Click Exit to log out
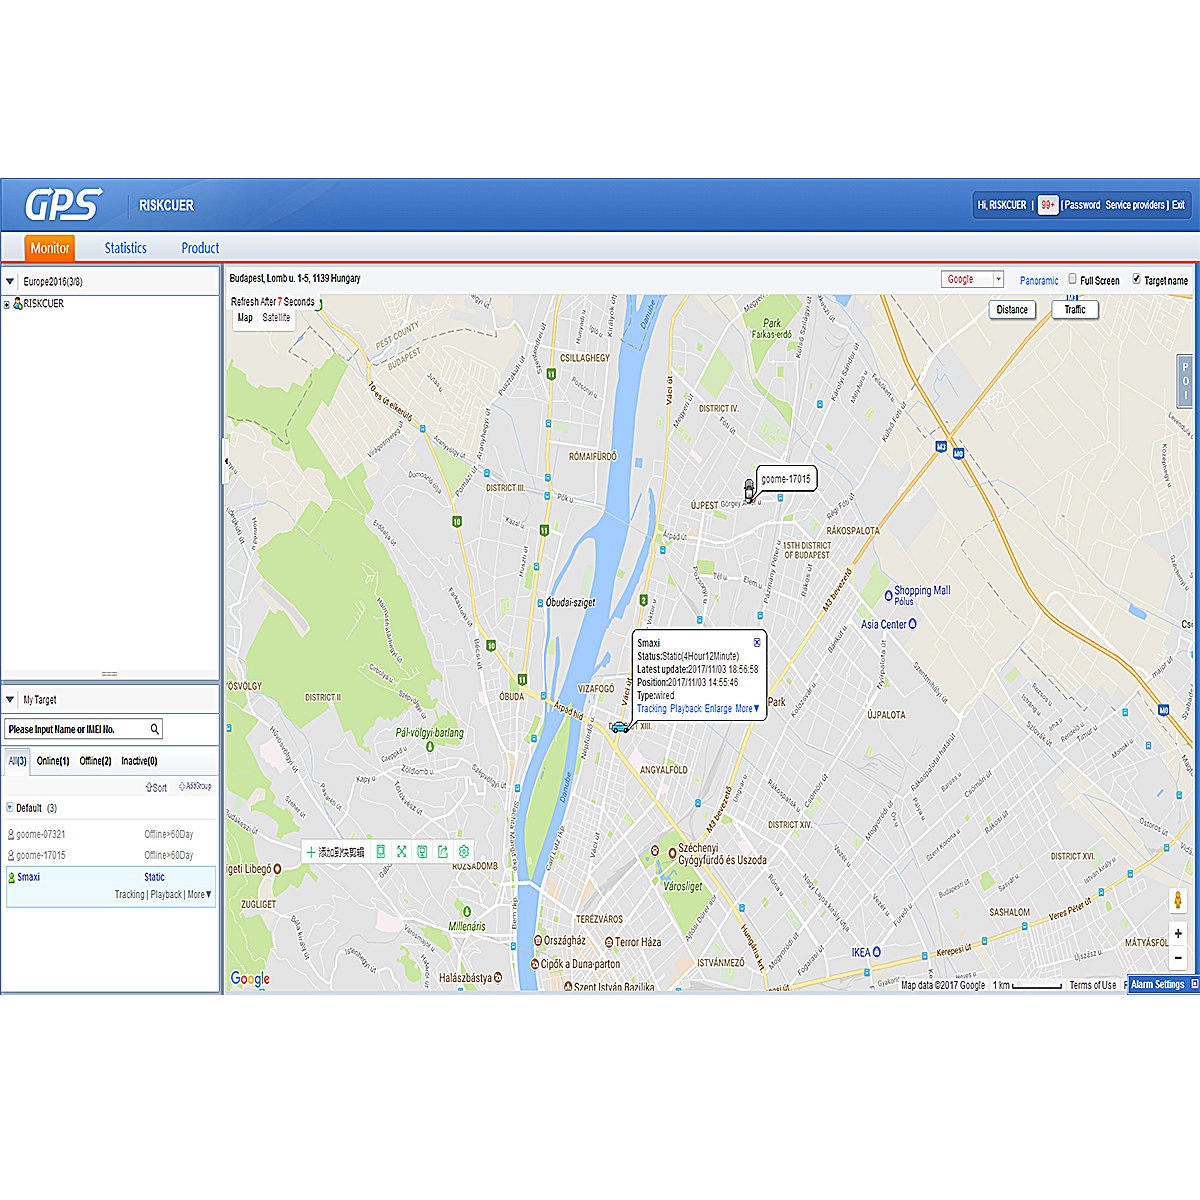The image size is (1200, 1200). click(1178, 205)
